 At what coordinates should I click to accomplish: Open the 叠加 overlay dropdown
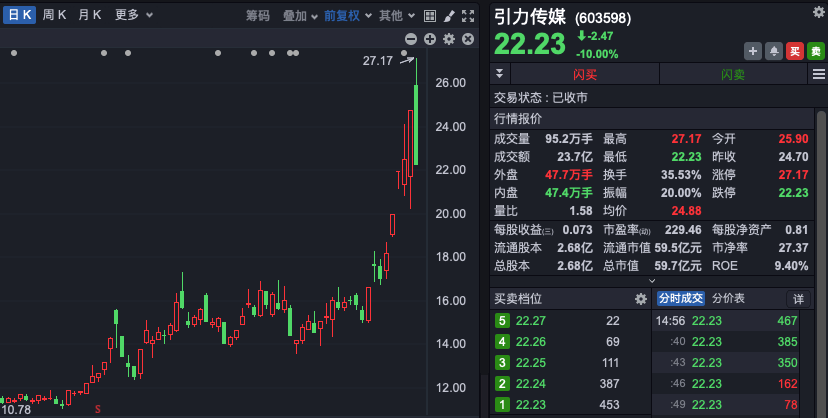click(x=300, y=16)
